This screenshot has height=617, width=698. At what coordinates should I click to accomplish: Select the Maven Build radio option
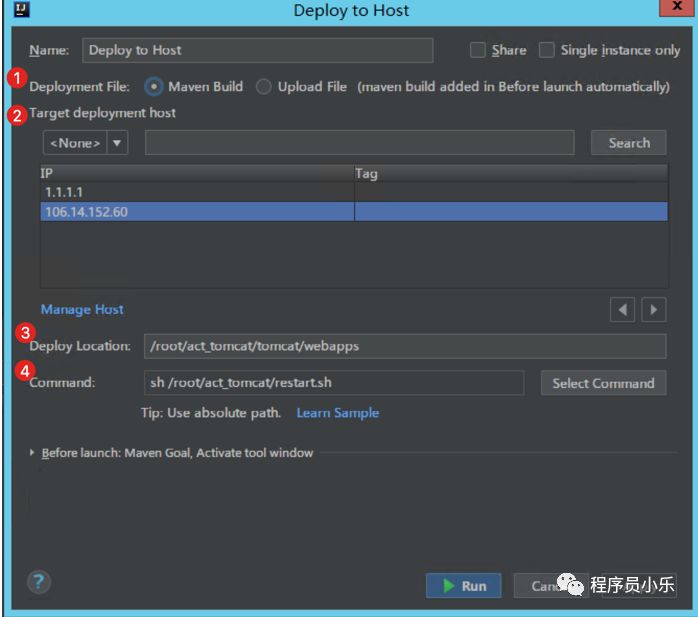pos(154,86)
